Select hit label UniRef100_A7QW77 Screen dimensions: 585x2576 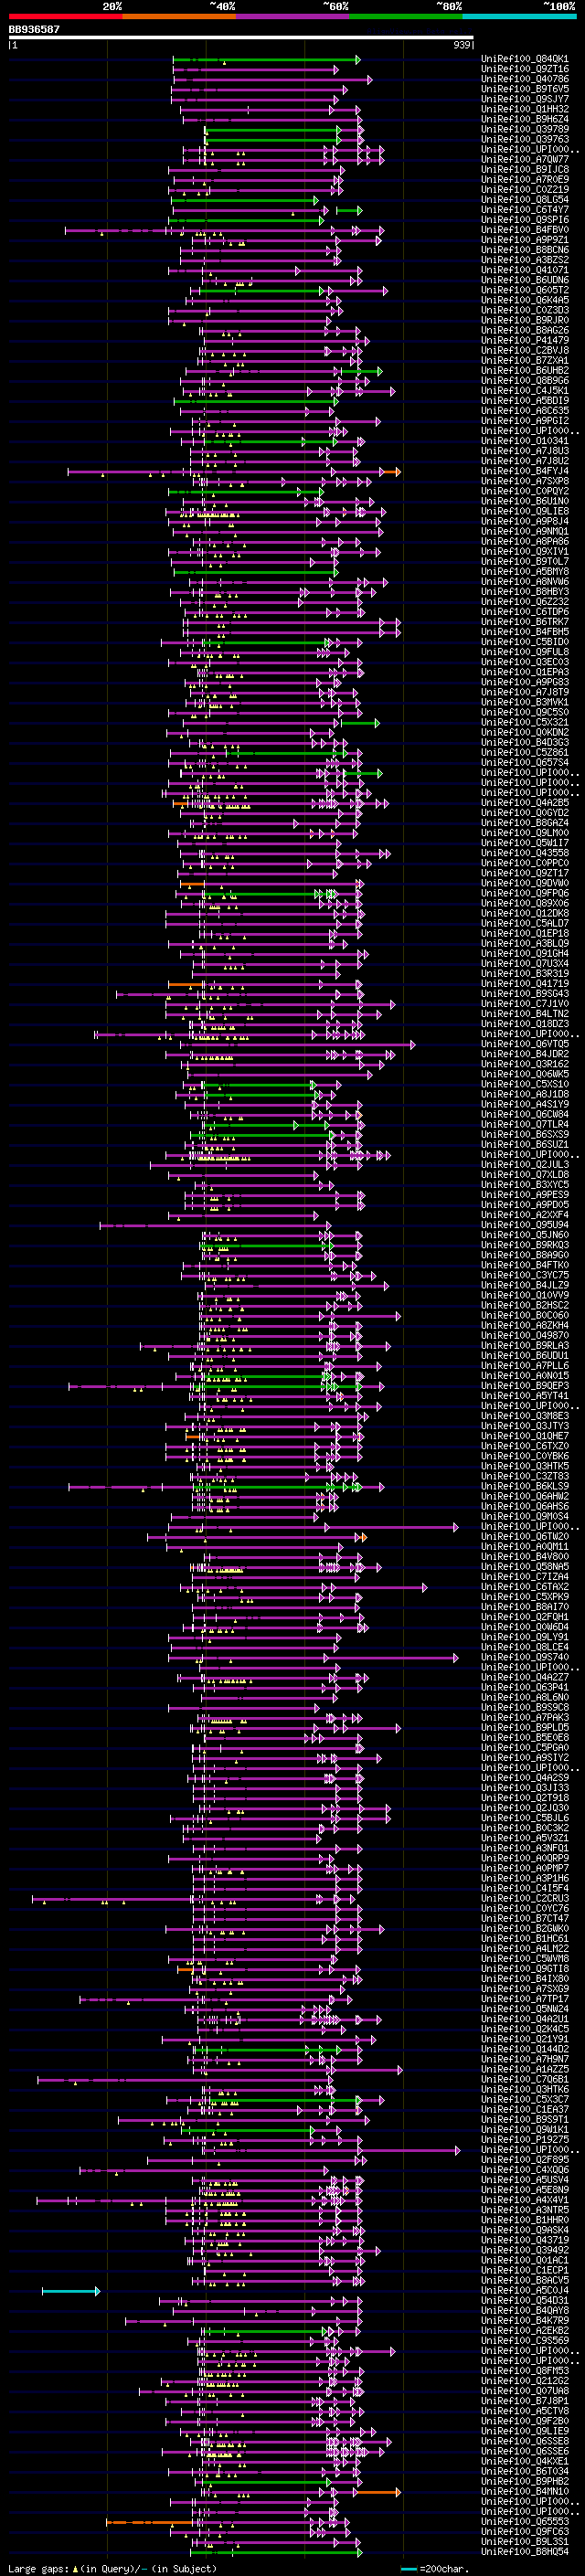pyautogui.click(x=525, y=159)
